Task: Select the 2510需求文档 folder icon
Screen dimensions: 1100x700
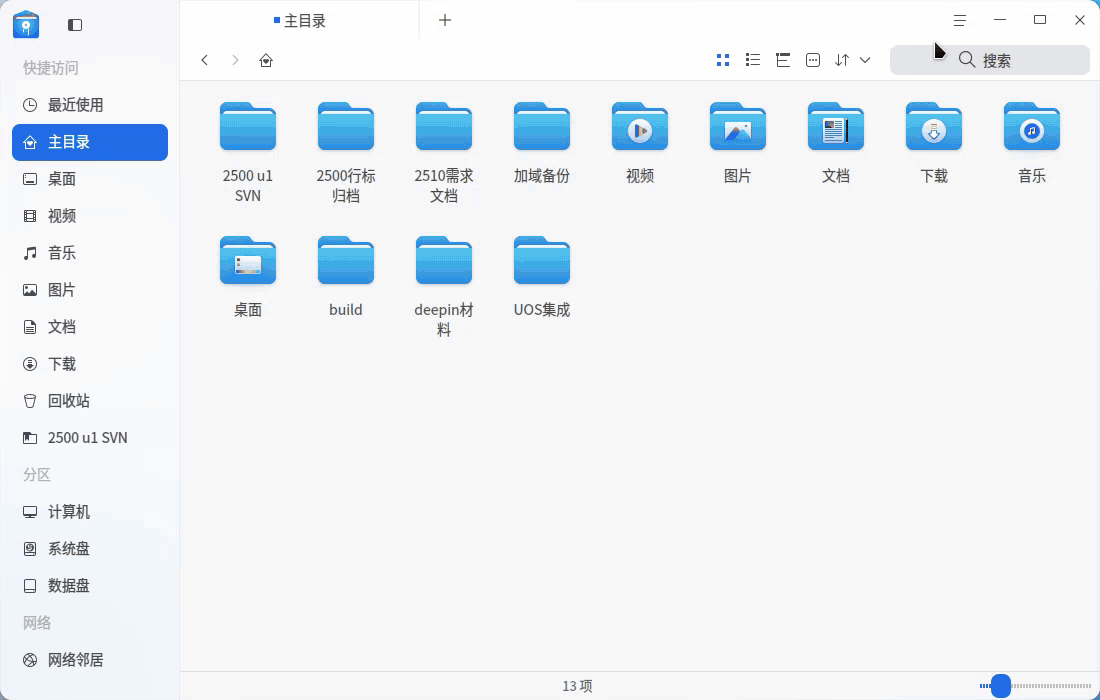Action: click(x=444, y=127)
